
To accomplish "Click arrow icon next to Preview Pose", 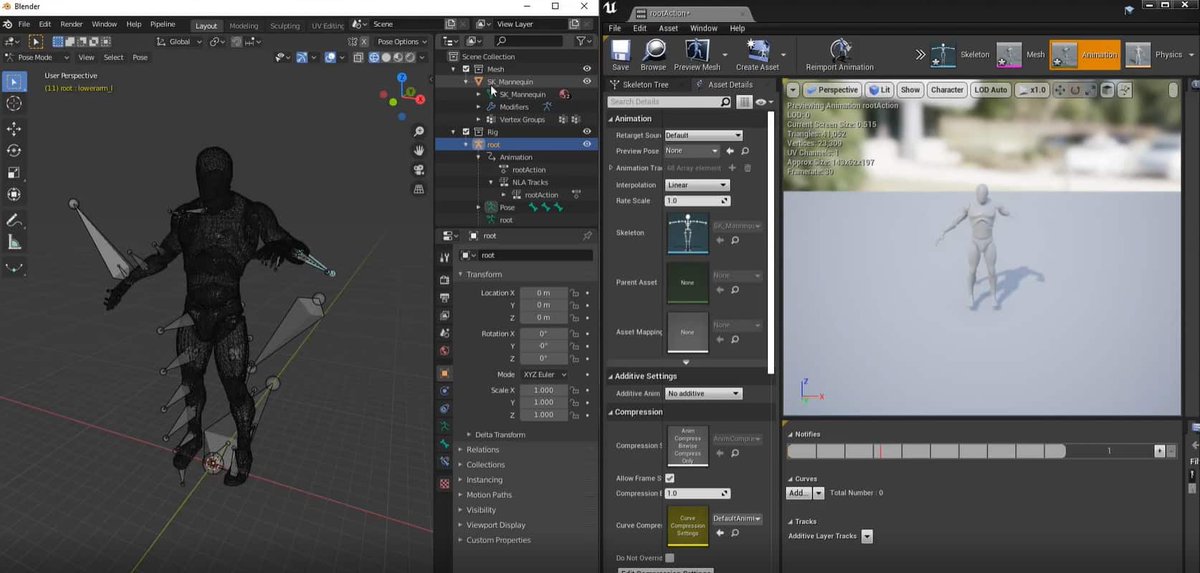I will pos(730,151).
